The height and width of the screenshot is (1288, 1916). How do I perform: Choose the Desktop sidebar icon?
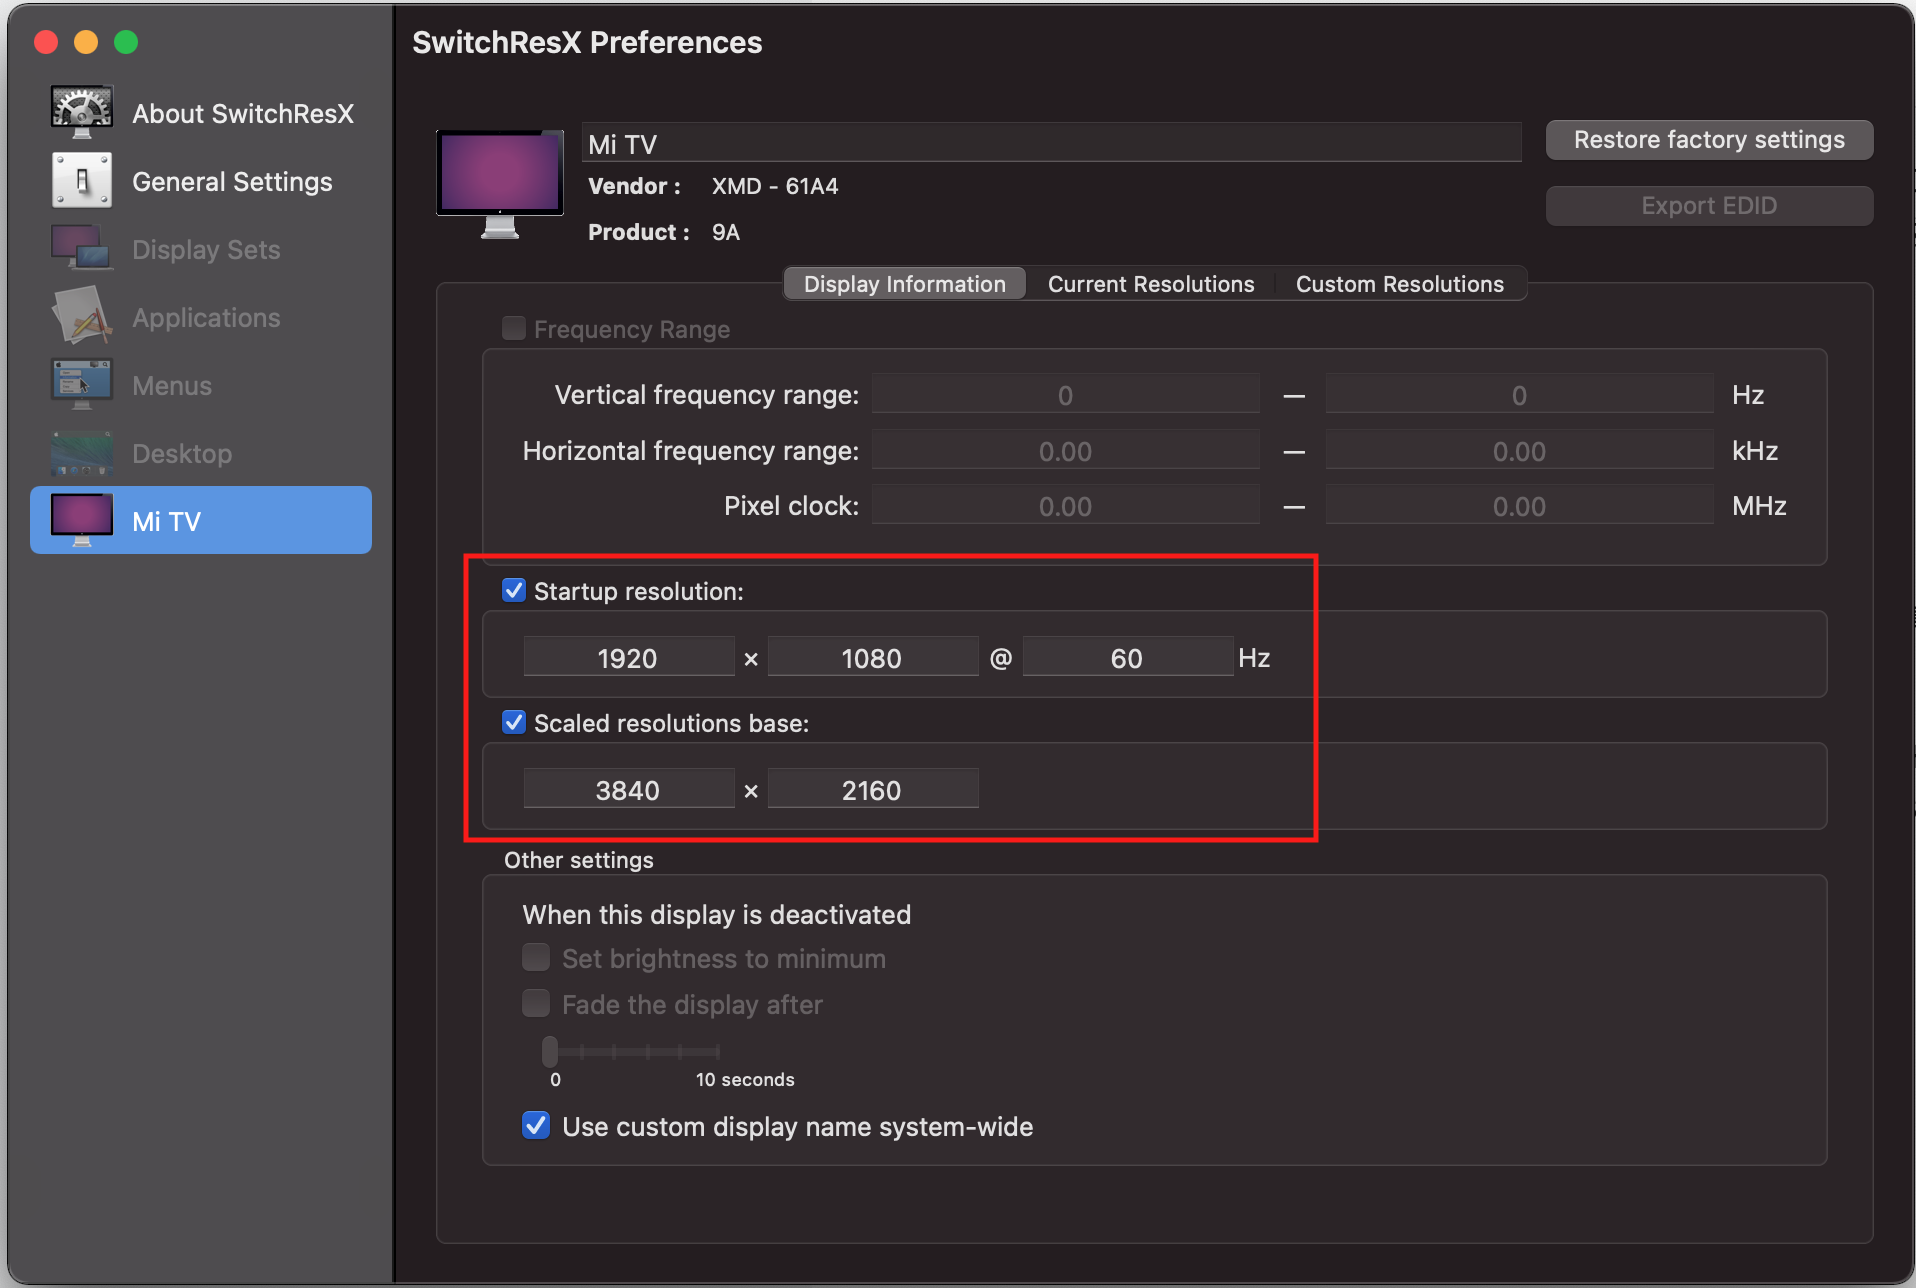82,453
